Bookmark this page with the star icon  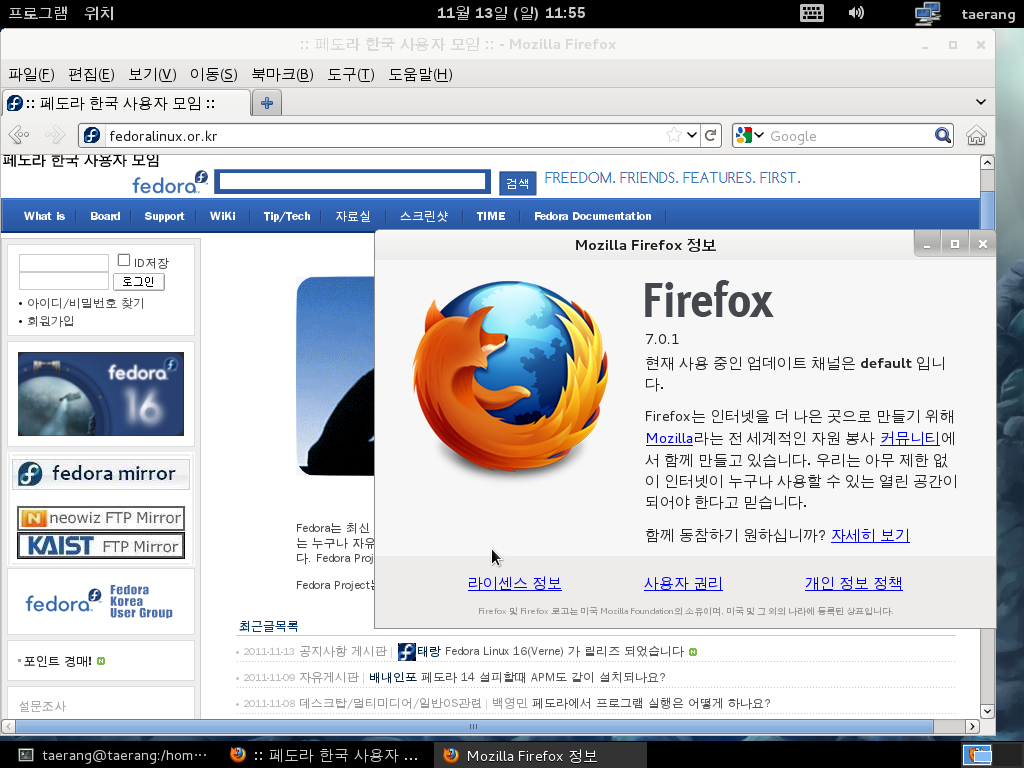674,135
